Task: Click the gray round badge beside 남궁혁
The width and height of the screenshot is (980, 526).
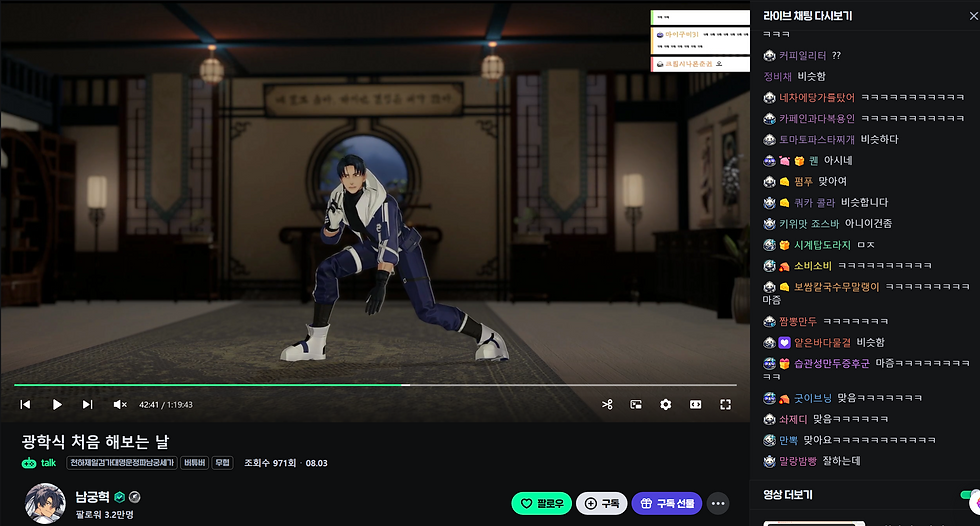Action: point(134,497)
